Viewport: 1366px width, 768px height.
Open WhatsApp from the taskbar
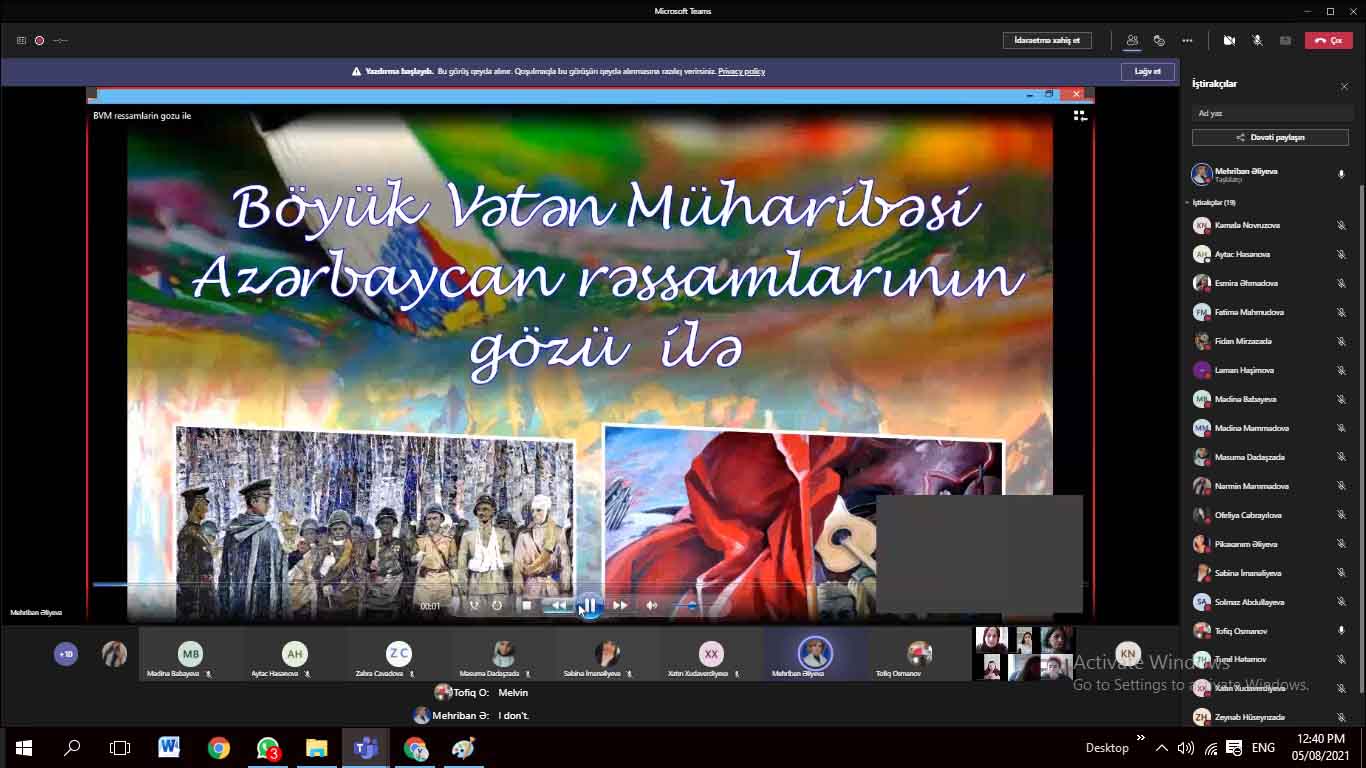268,748
